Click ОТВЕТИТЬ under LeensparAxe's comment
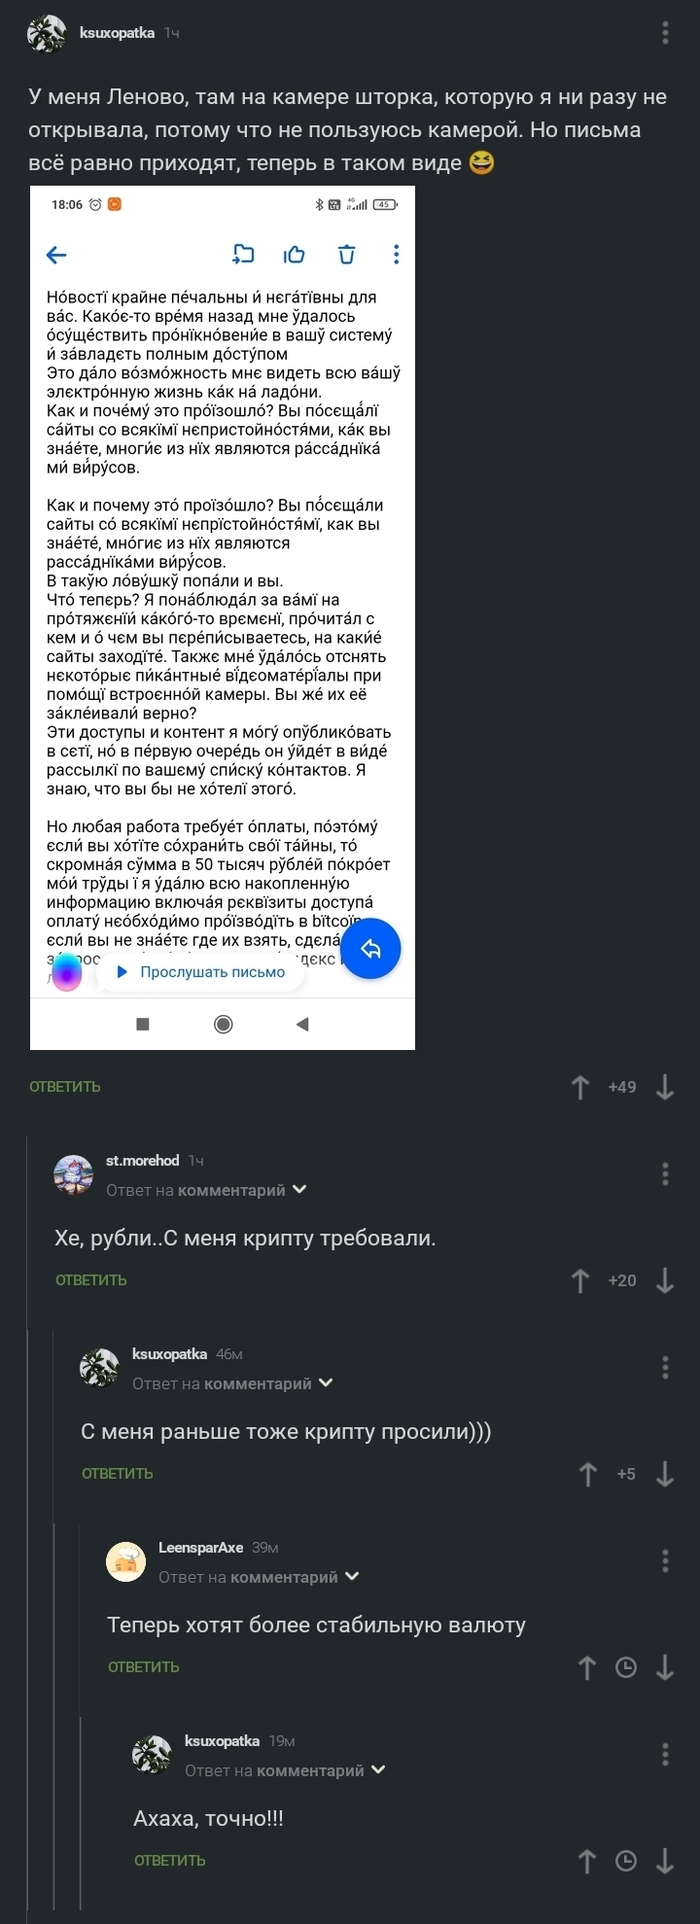The height and width of the screenshot is (1924, 700). (x=142, y=1667)
